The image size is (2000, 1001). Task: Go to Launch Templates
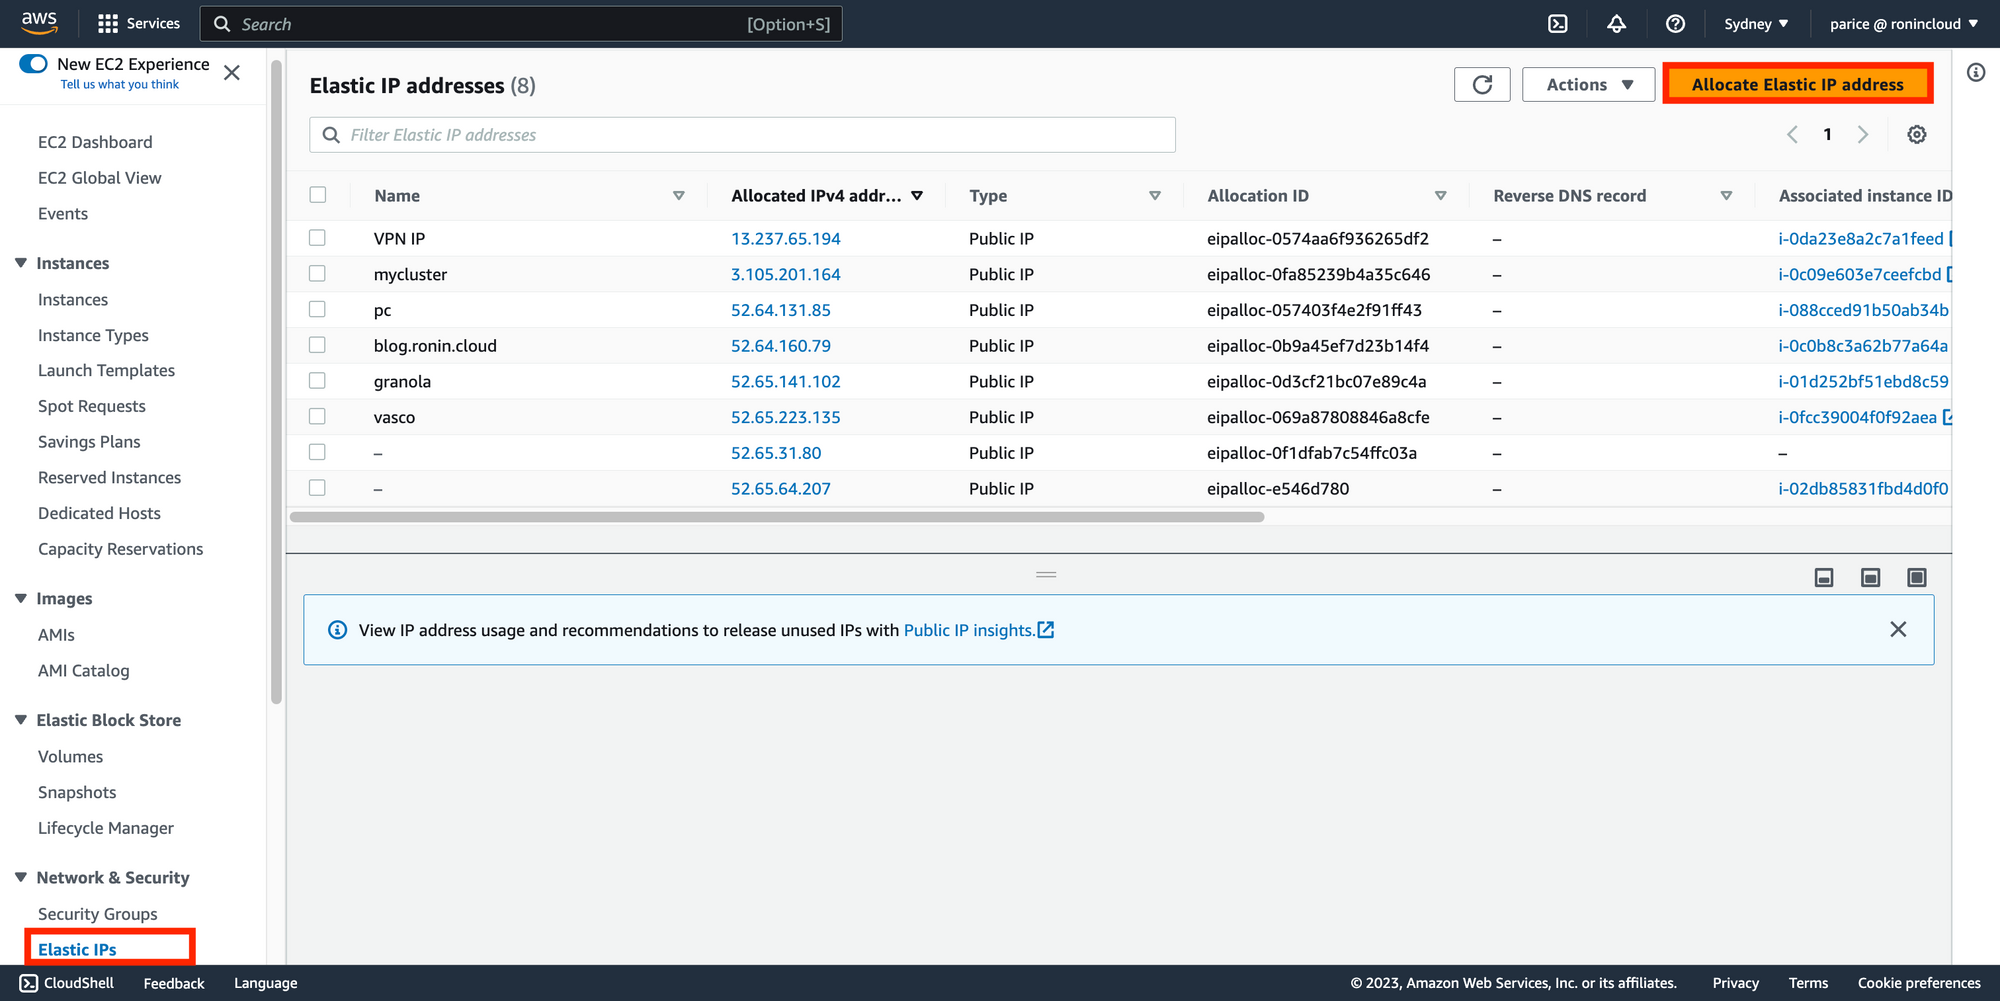(106, 370)
